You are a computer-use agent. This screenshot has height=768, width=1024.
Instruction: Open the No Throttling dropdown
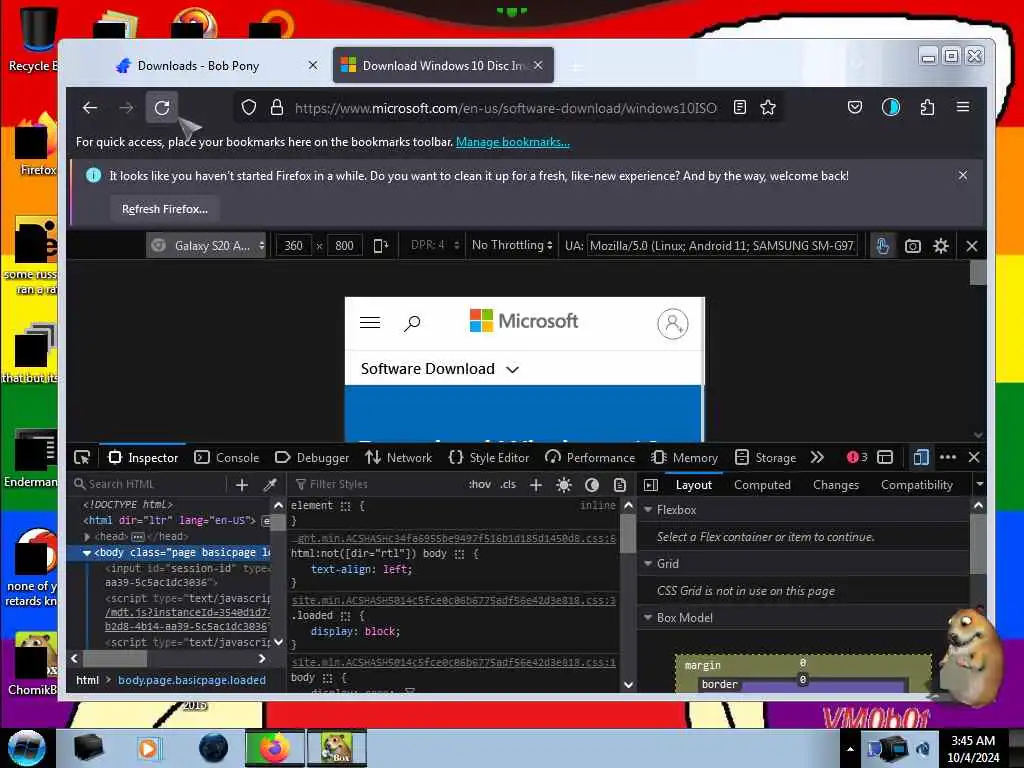pyautogui.click(x=512, y=246)
